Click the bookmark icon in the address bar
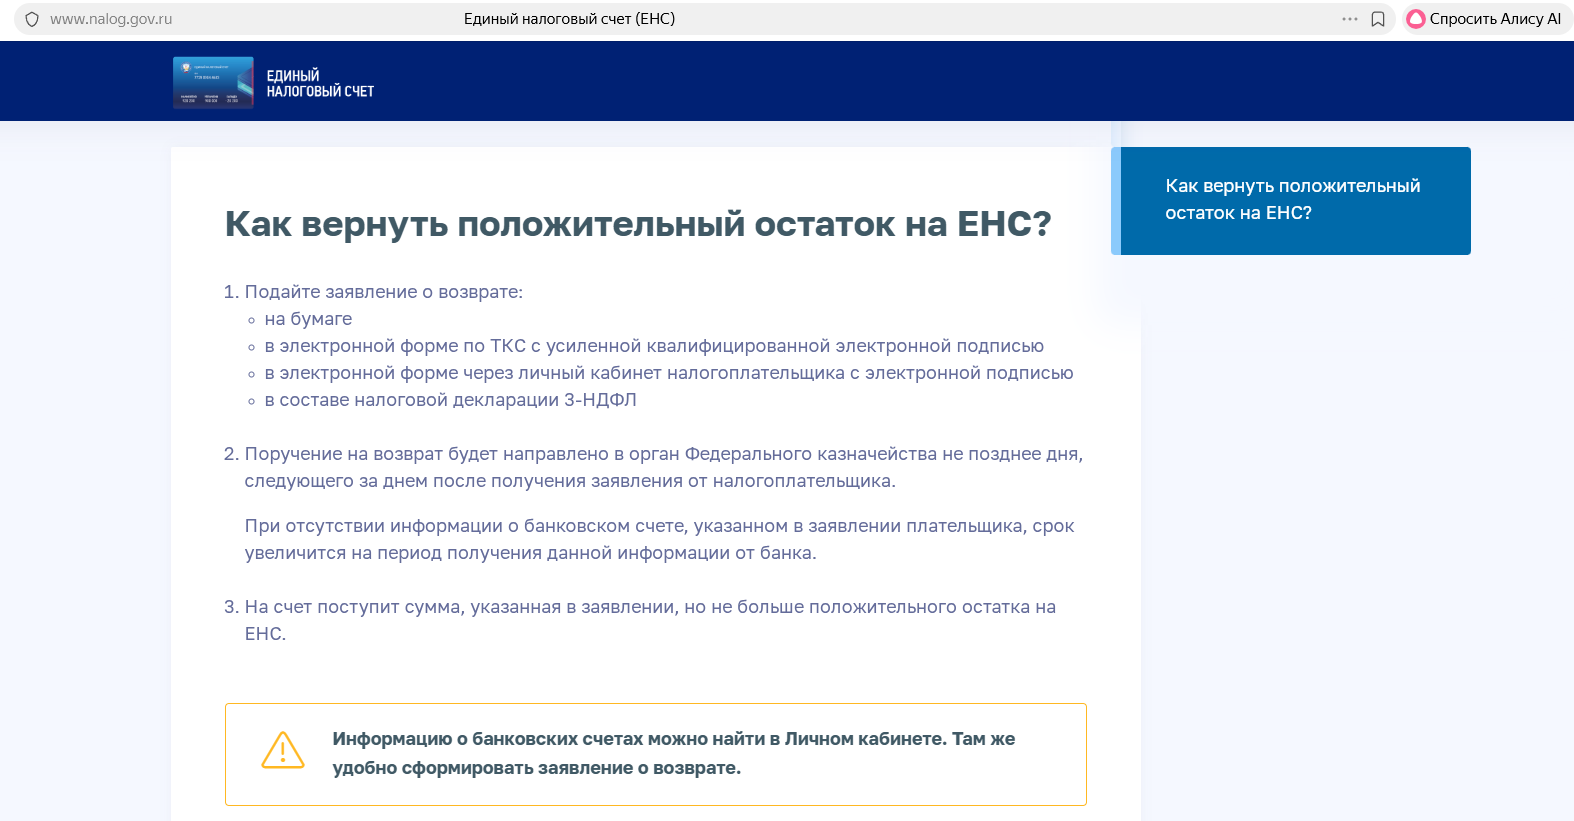This screenshot has width=1574, height=821. 1377,19
